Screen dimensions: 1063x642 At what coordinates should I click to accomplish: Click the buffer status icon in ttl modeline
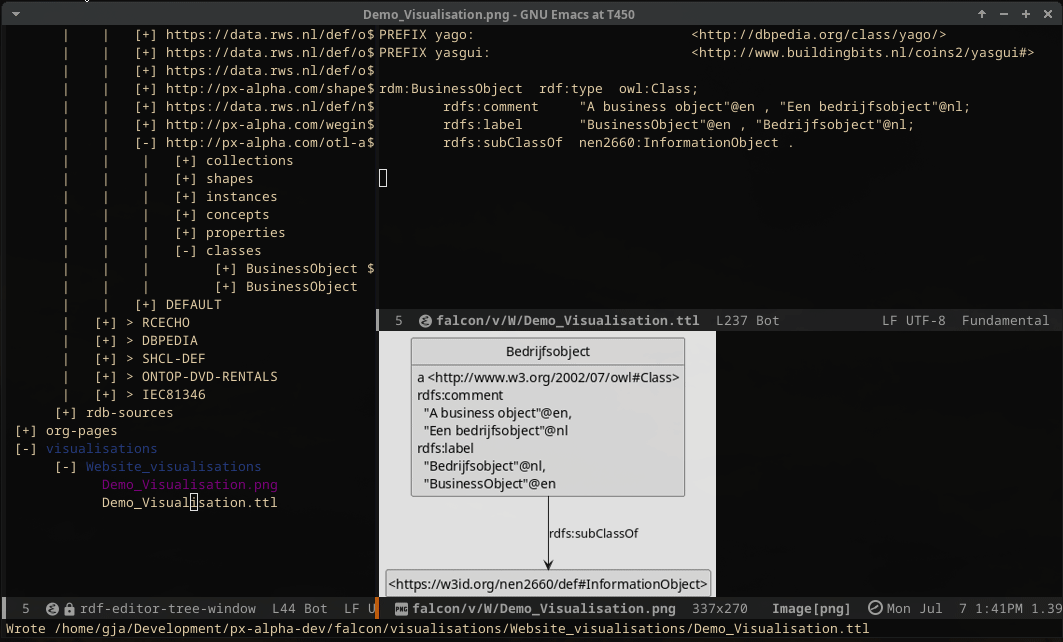click(425, 321)
